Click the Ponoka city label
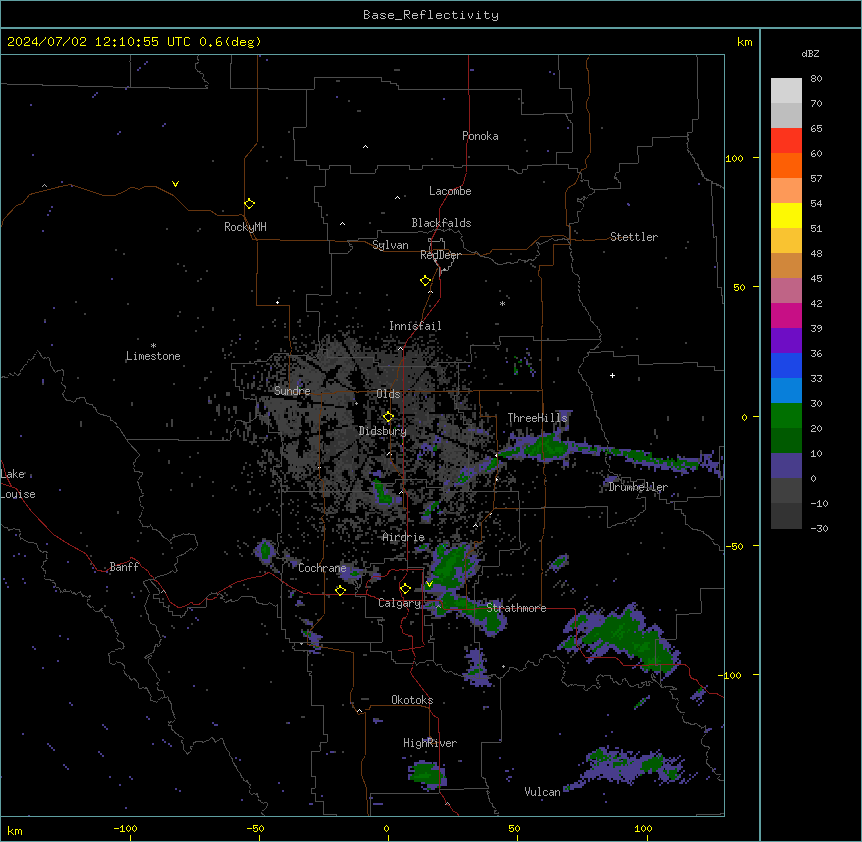 click(x=480, y=136)
